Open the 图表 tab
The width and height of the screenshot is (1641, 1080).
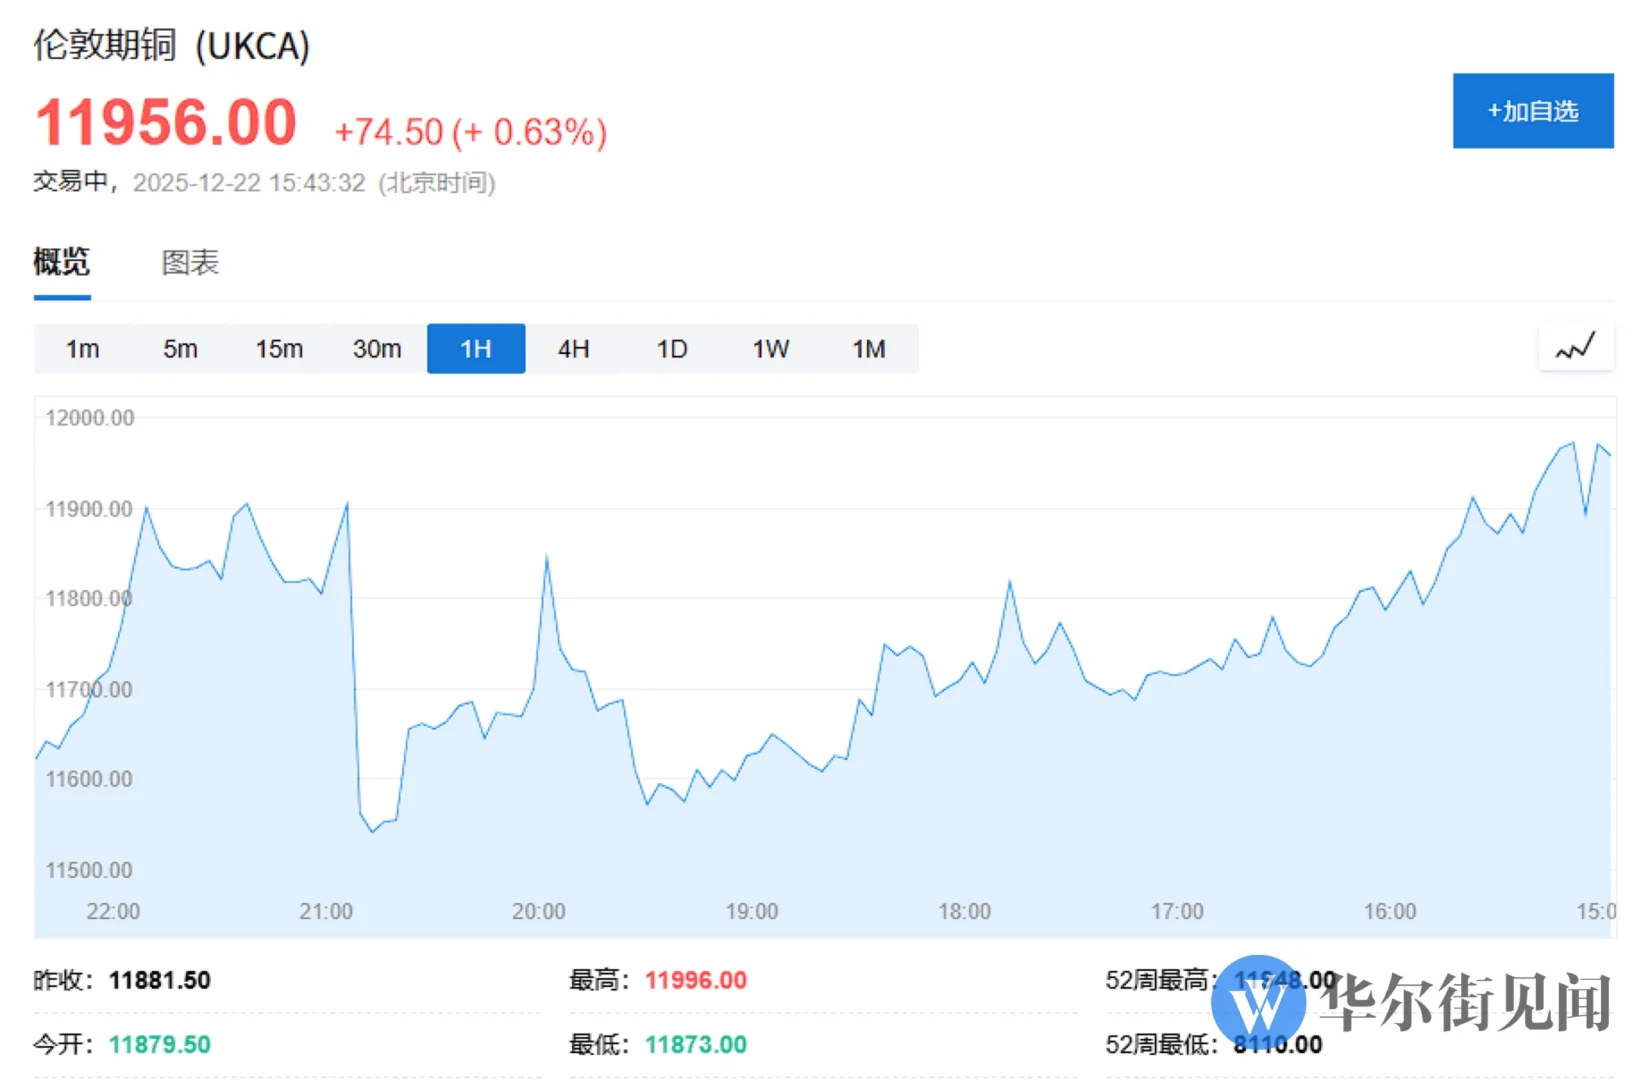point(190,263)
